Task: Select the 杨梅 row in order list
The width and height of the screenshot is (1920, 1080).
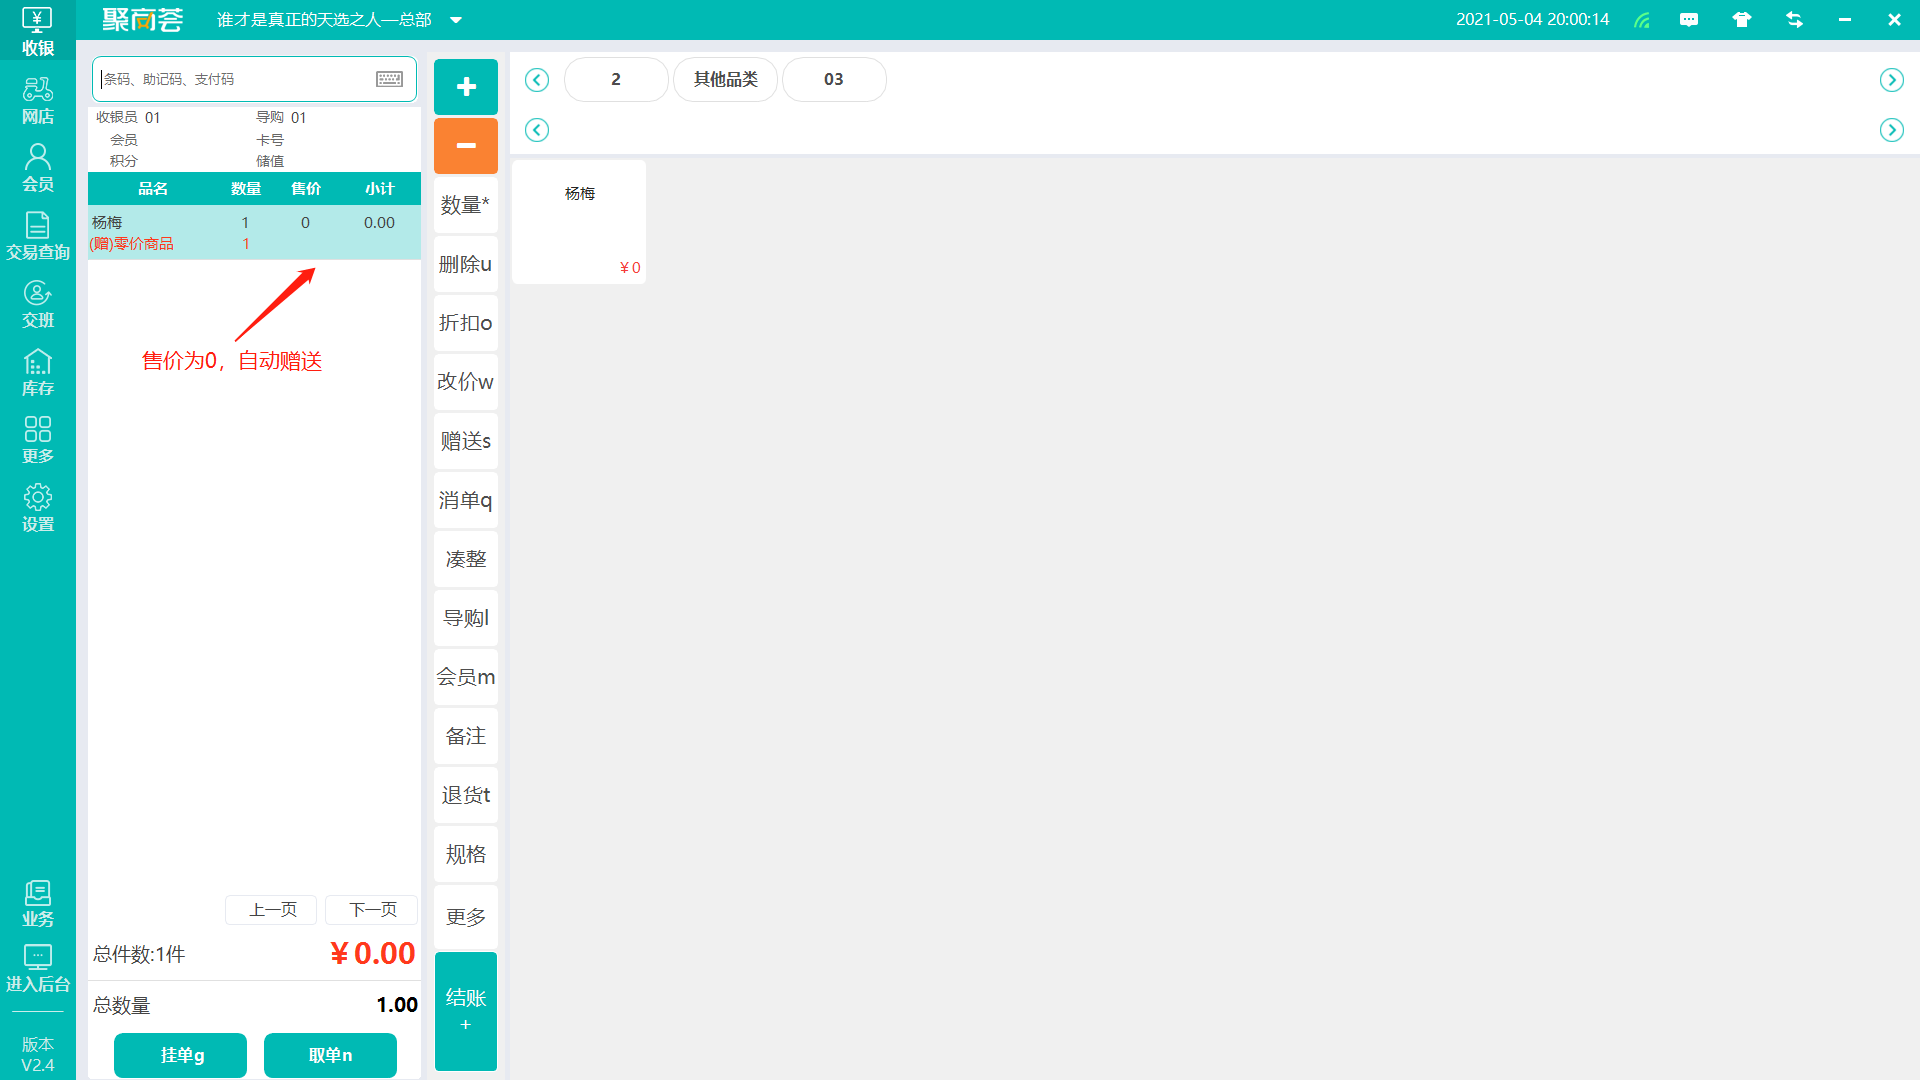Action: [x=254, y=233]
